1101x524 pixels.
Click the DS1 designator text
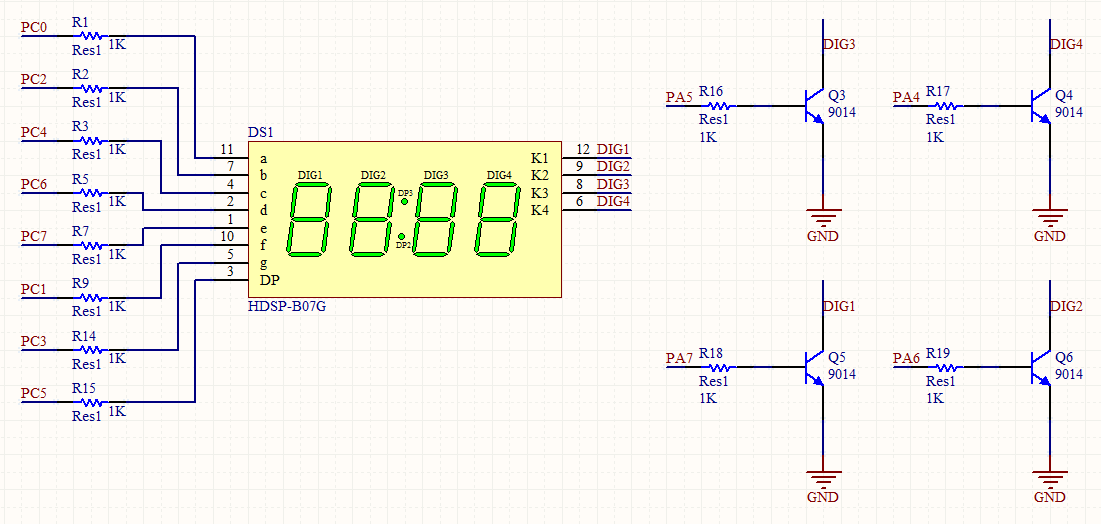tap(260, 132)
